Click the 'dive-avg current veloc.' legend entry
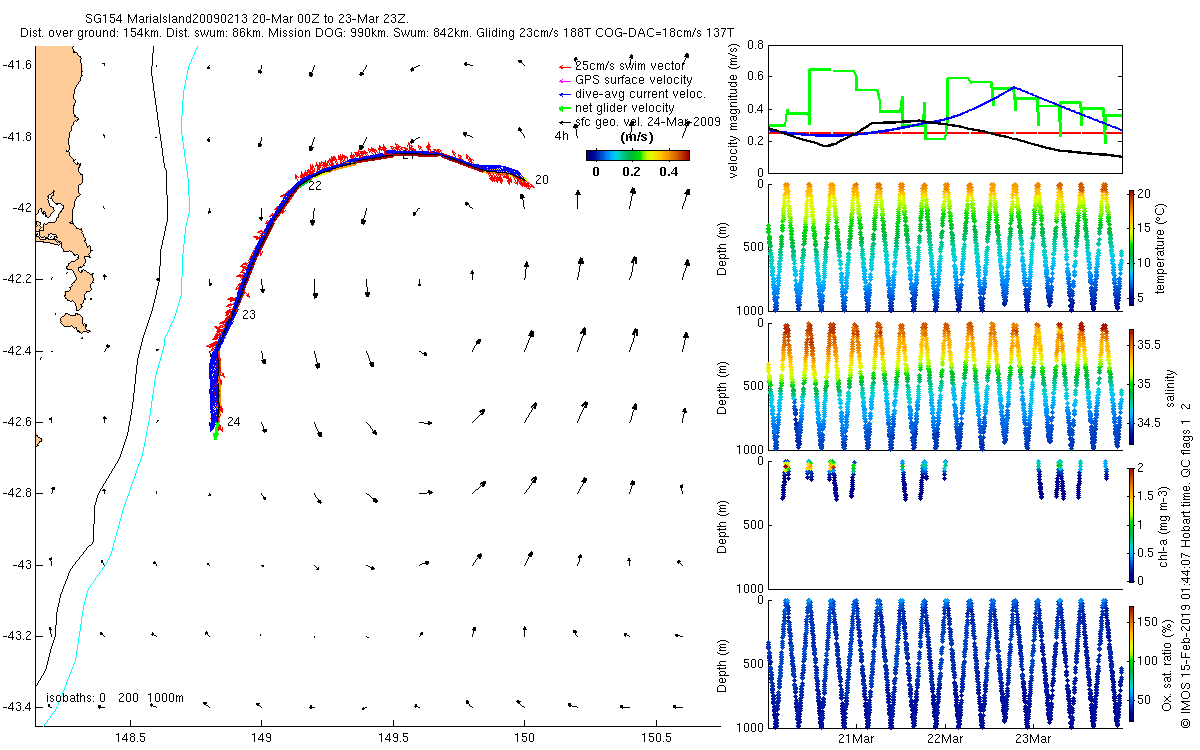Screen dimensions: 1200x750 pos(641,94)
